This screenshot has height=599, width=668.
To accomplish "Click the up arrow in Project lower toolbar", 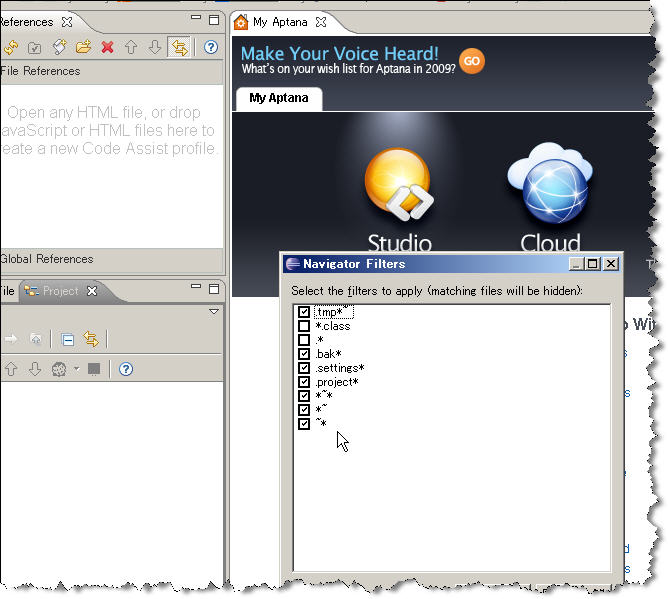I will (12, 369).
